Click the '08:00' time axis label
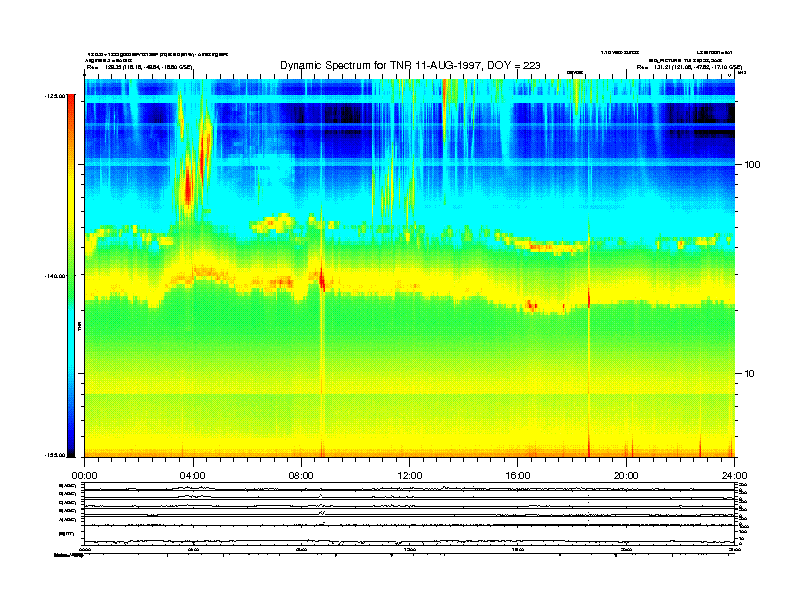 [x=301, y=476]
